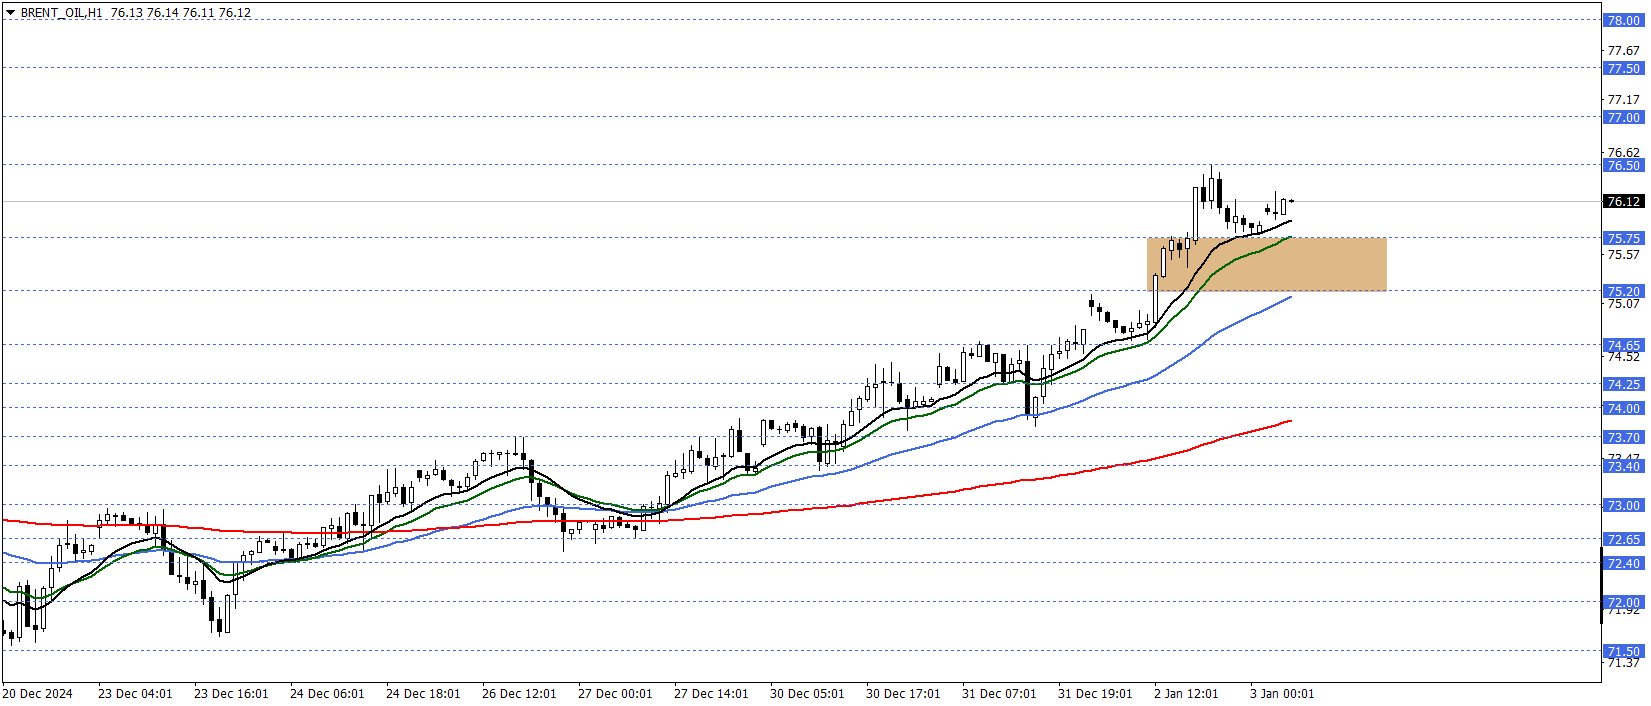
Task: Click the 77.17 price scale value
Action: [x=1623, y=99]
